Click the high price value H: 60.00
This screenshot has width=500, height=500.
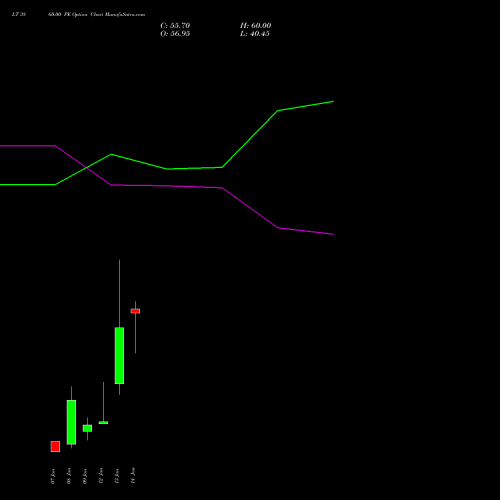click(x=255, y=26)
